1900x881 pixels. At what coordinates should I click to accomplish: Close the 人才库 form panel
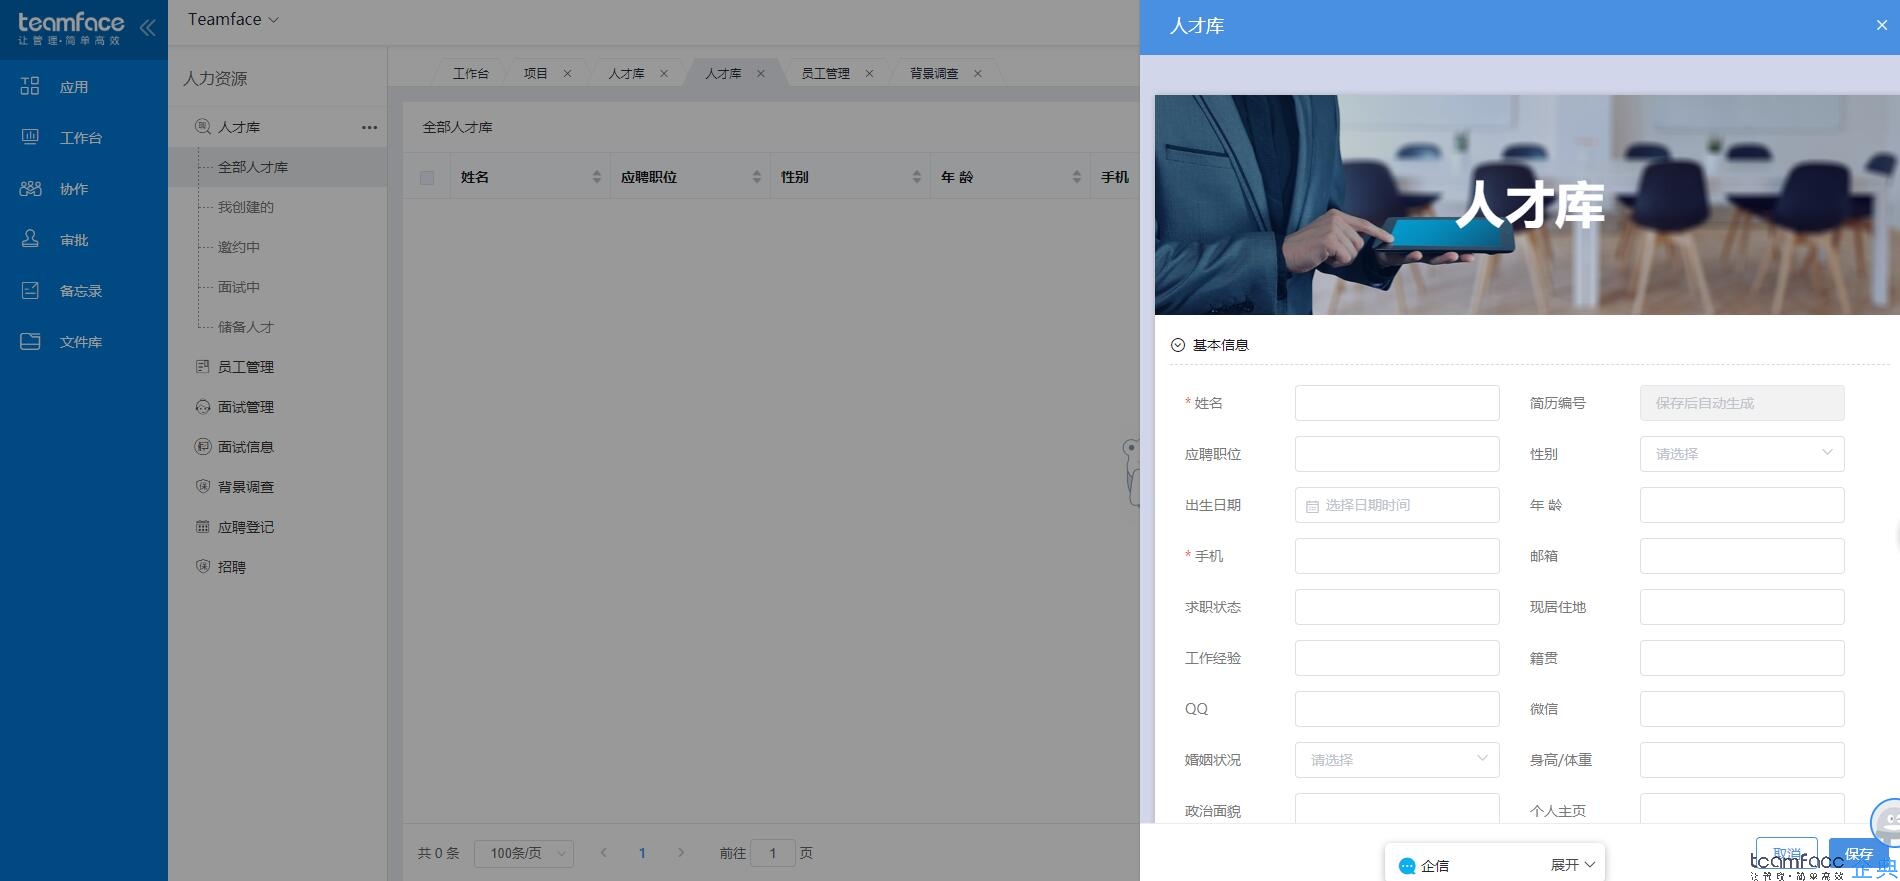[1881, 25]
